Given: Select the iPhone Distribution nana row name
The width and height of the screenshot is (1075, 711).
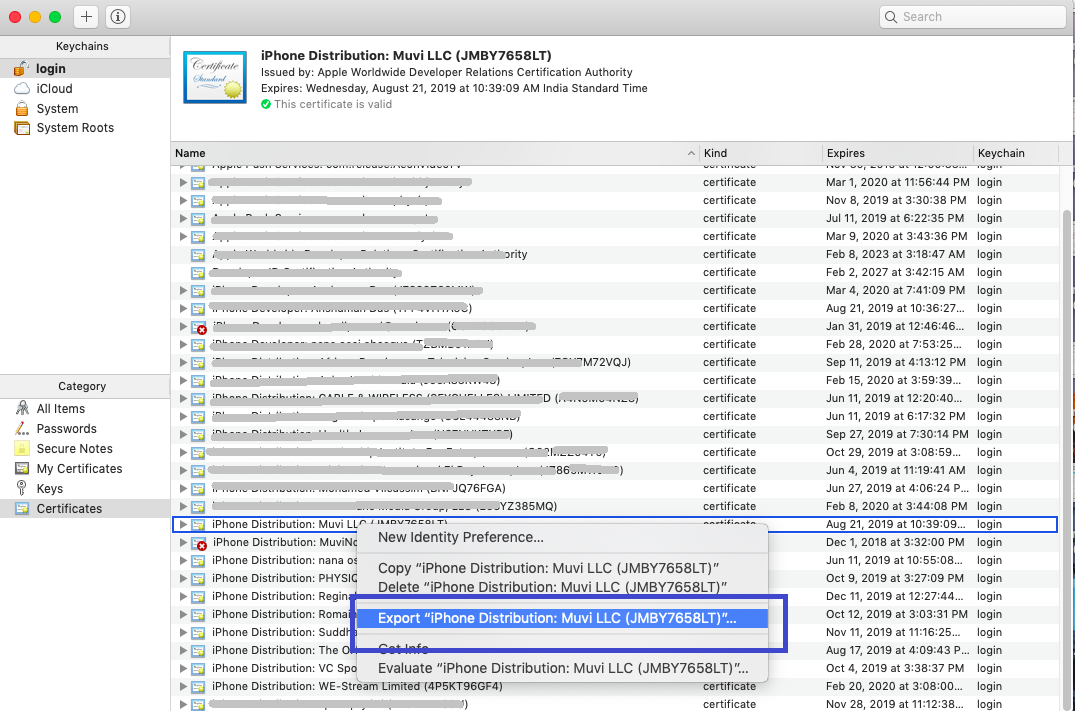Looking at the screenshot, I should (285, 560).
